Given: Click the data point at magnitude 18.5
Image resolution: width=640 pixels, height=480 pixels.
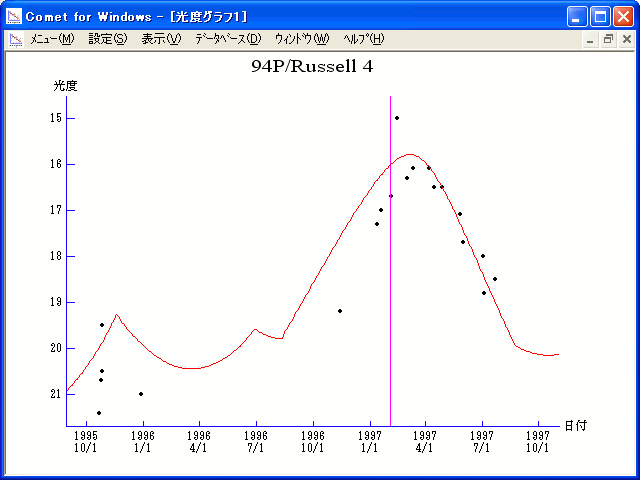Looking at the screenshot, I should click(495, 279).
